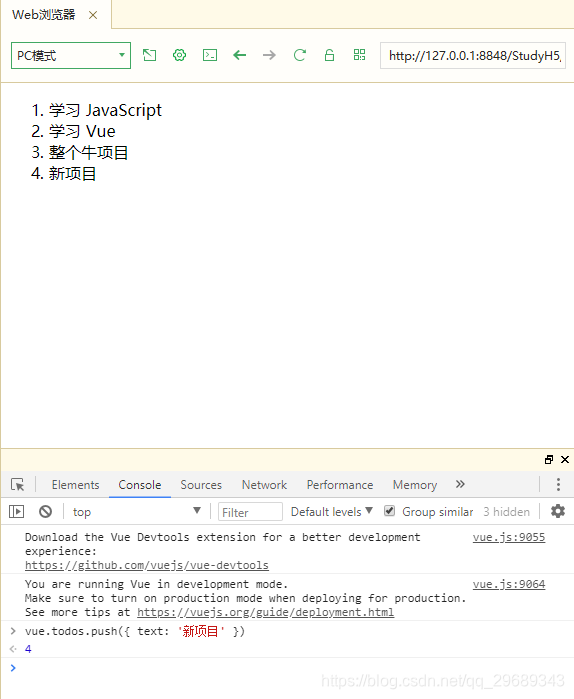The height and width of the screenshot is (699, 574).
Task: Open source link vue.js:9064
Action: (509, 584)
